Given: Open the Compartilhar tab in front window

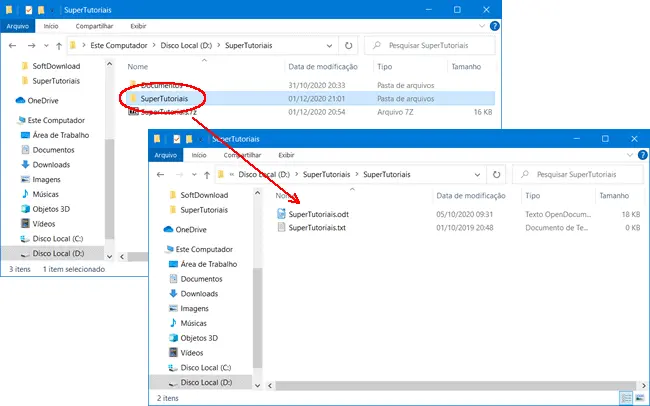Looking at the screenshot, I should point(243,155).
